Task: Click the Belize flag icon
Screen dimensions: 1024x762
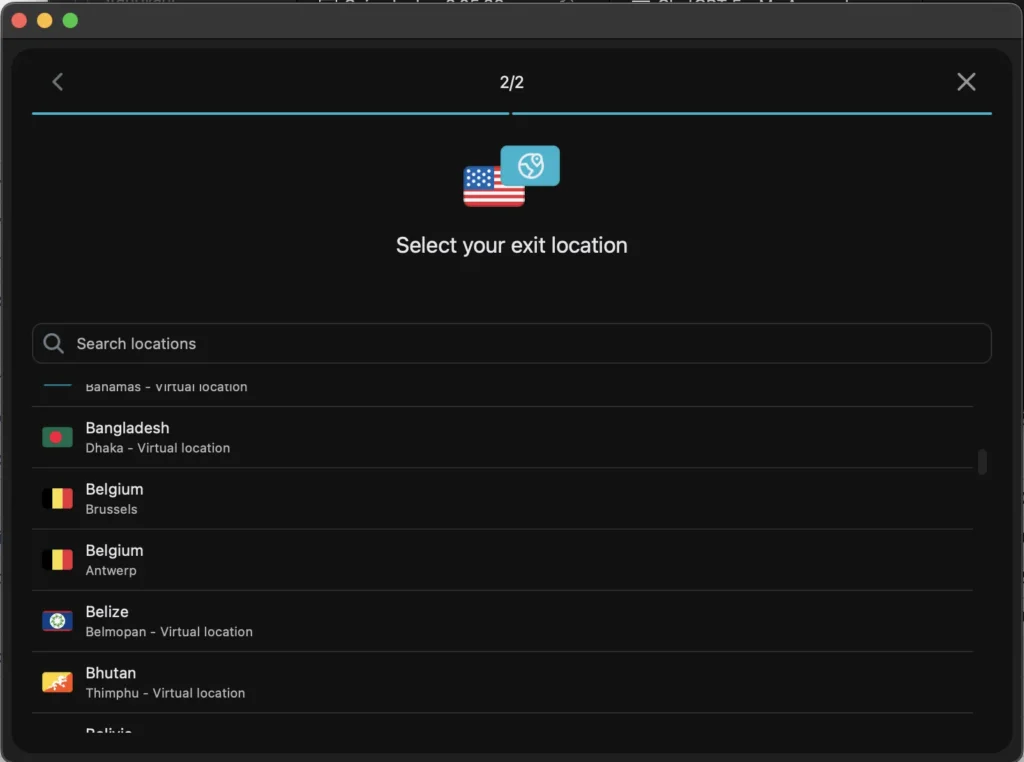Action: coord(57,621)
